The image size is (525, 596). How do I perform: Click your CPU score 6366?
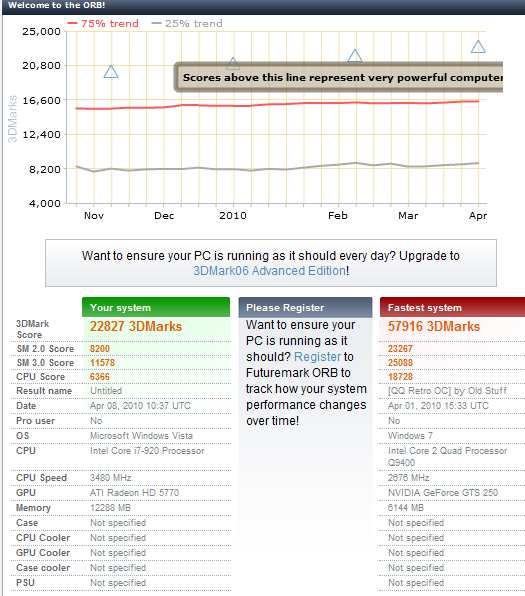coord(100,377)
